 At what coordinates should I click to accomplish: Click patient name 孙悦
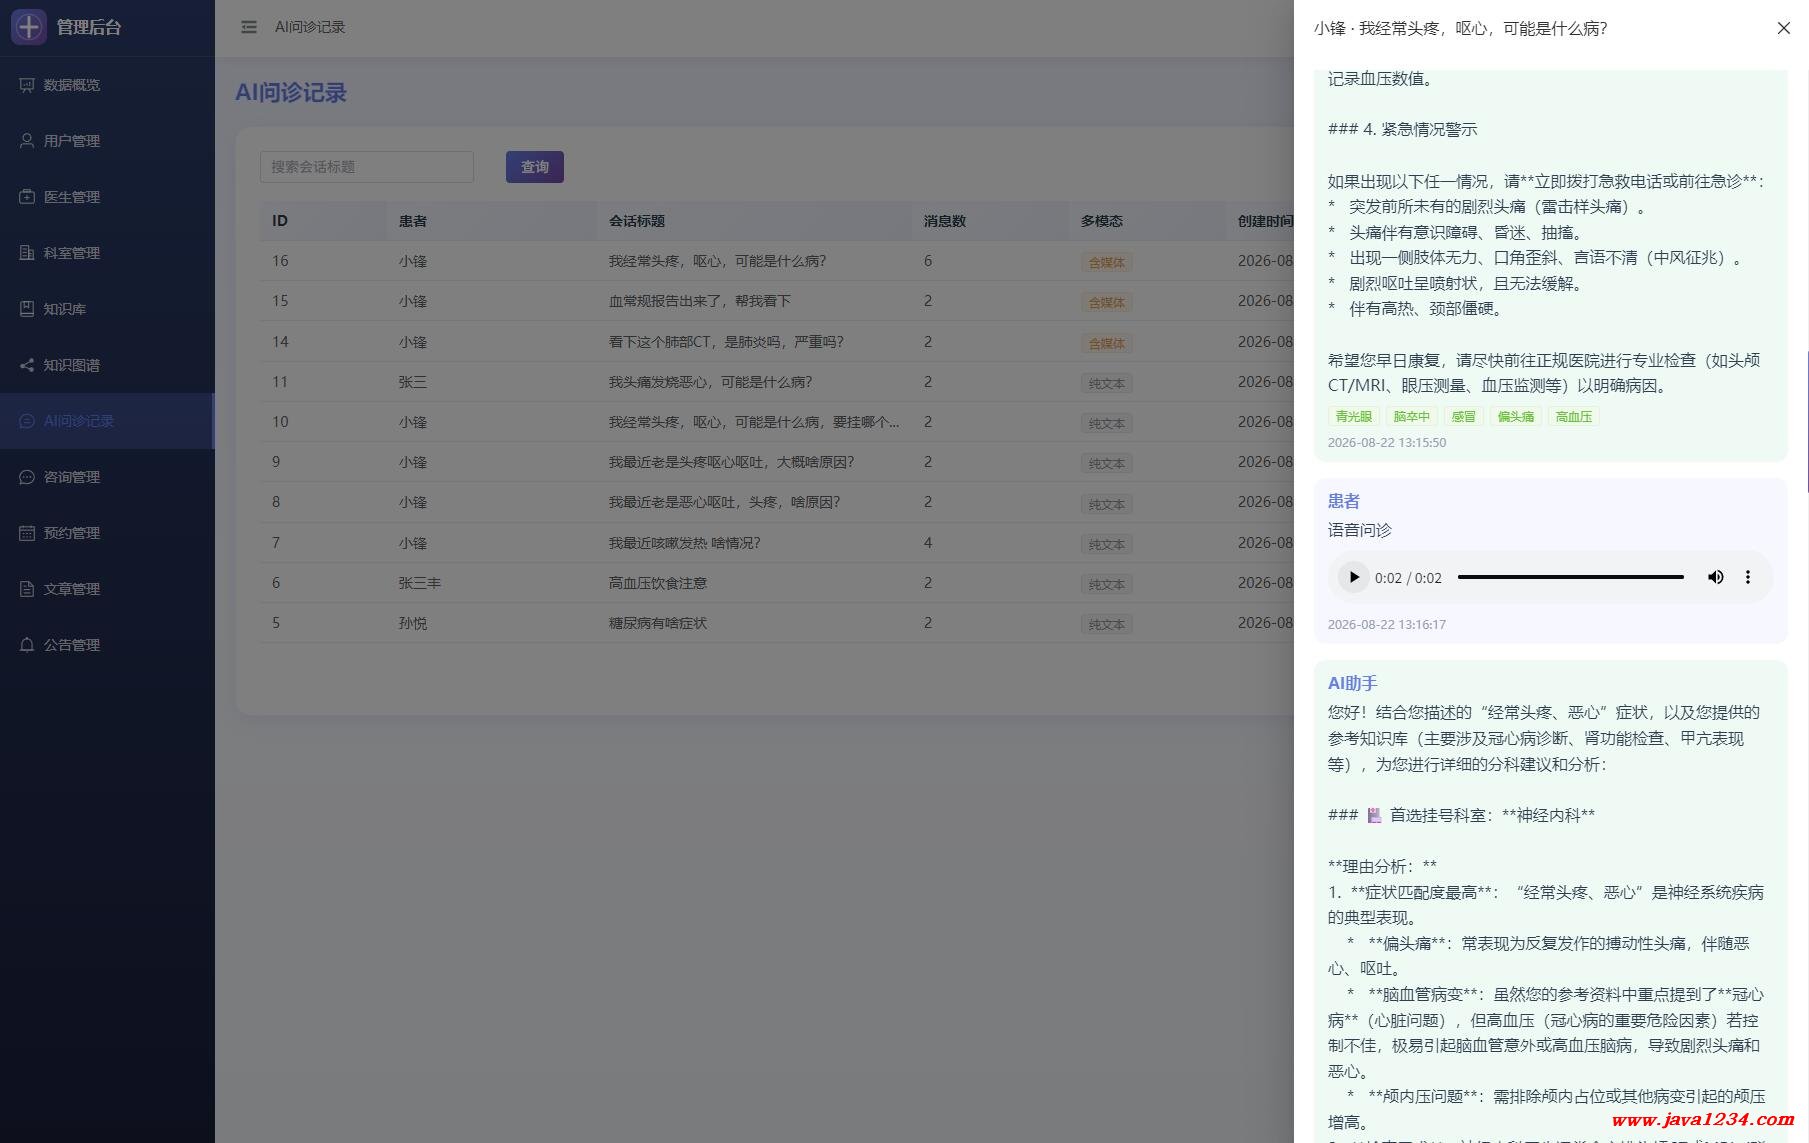pyautogui.click(x=413, y=623)
